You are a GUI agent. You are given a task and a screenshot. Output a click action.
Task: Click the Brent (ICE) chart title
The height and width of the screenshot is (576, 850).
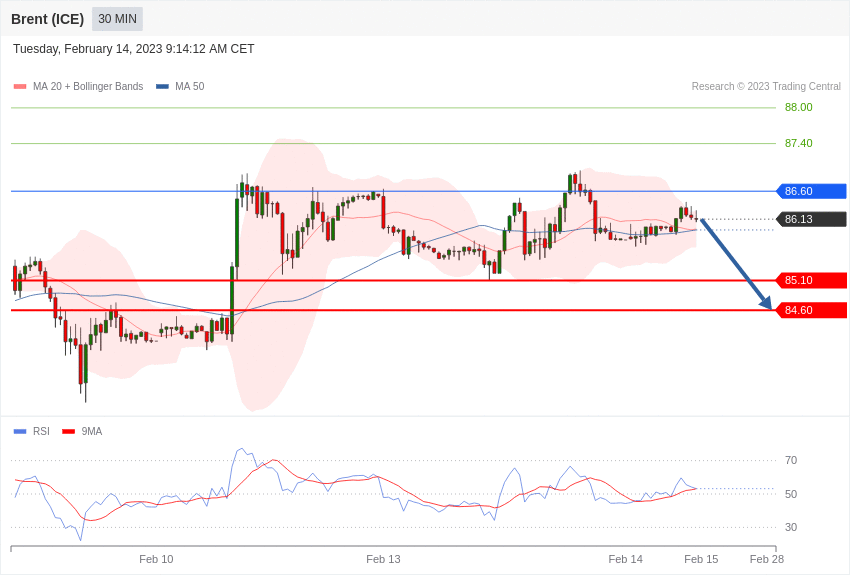(x=48, y=19)
